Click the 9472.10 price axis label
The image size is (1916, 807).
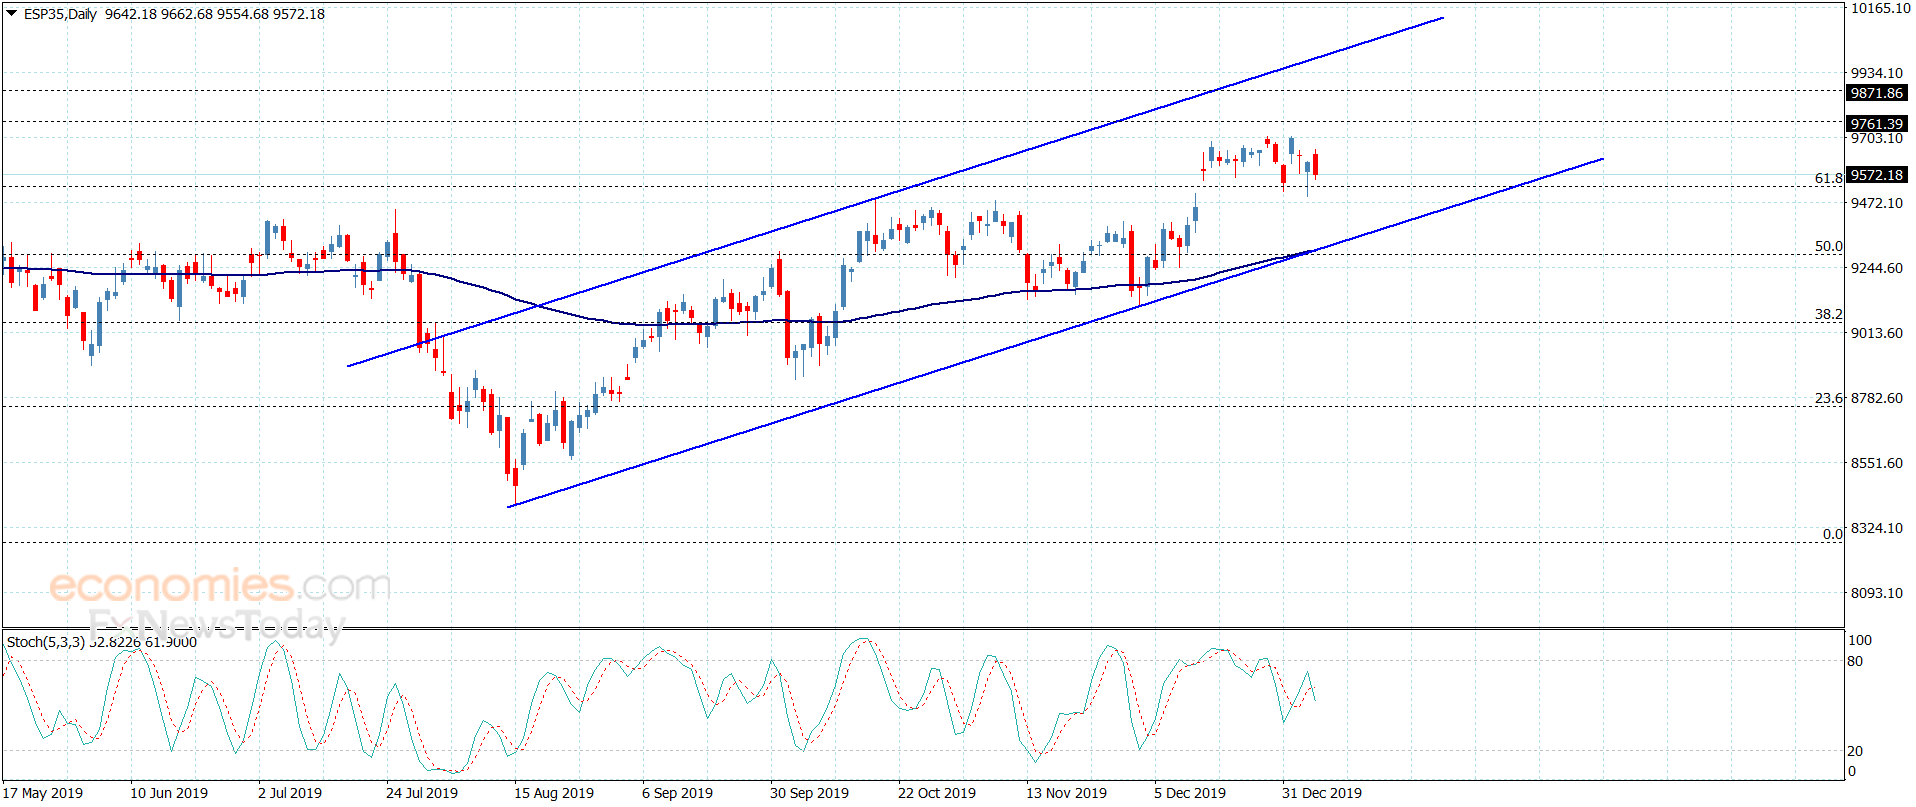point(1877,203)
